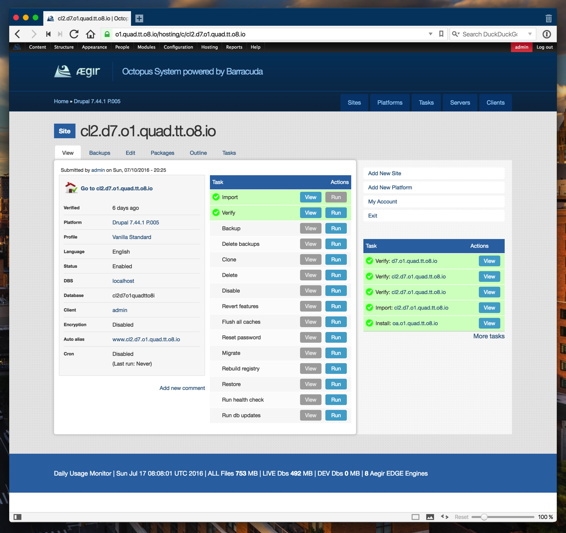Open the My Account link
566x533 pixels.
[382, 201]
